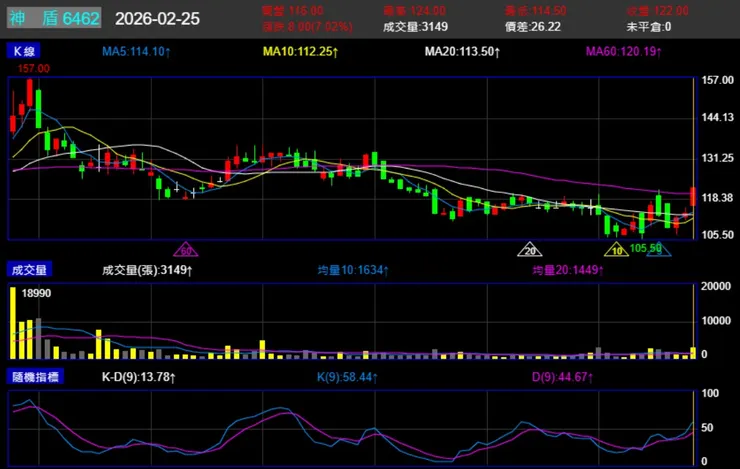Click the 20000 volume axis label
Viewport: 740px width, 469px height.
point(716,286)
